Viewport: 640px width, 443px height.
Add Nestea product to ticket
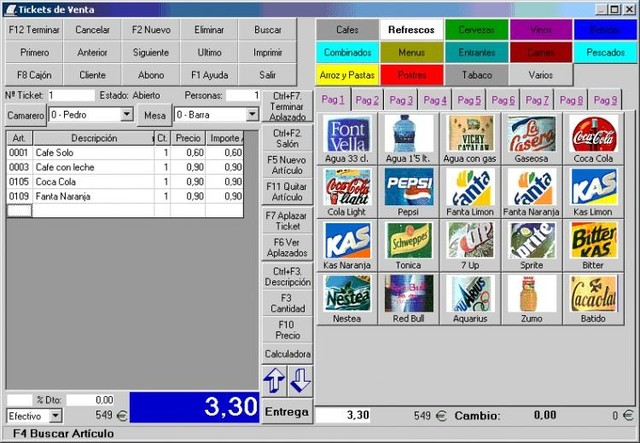click(347, 299)
